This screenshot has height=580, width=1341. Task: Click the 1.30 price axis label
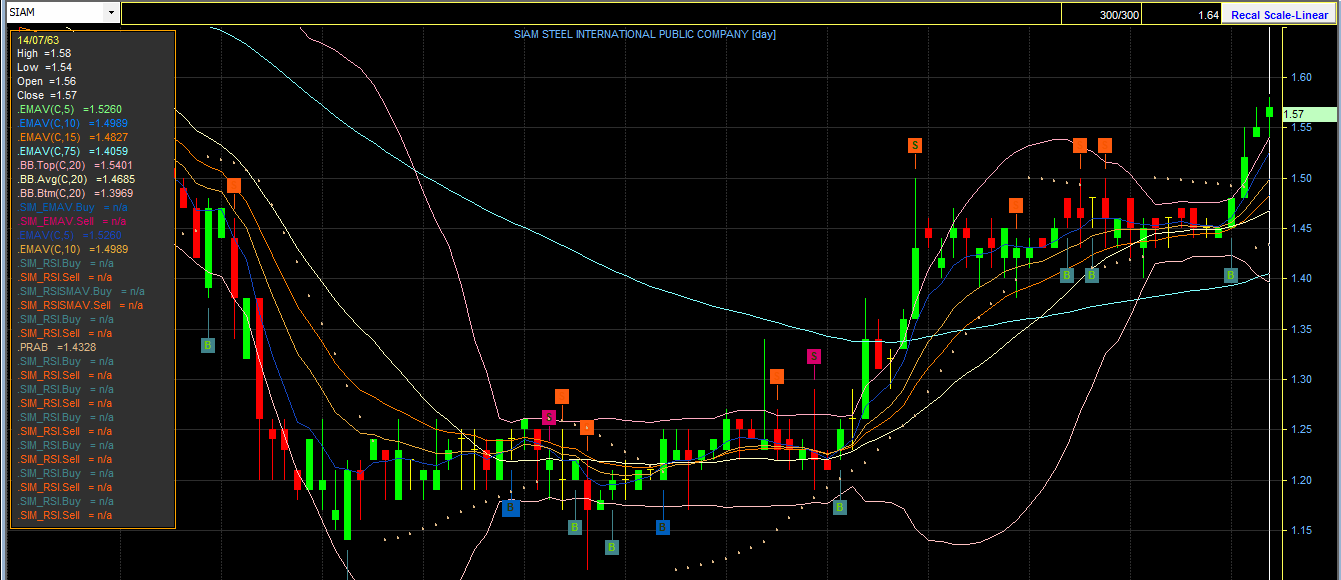[x=1300, y=379]
